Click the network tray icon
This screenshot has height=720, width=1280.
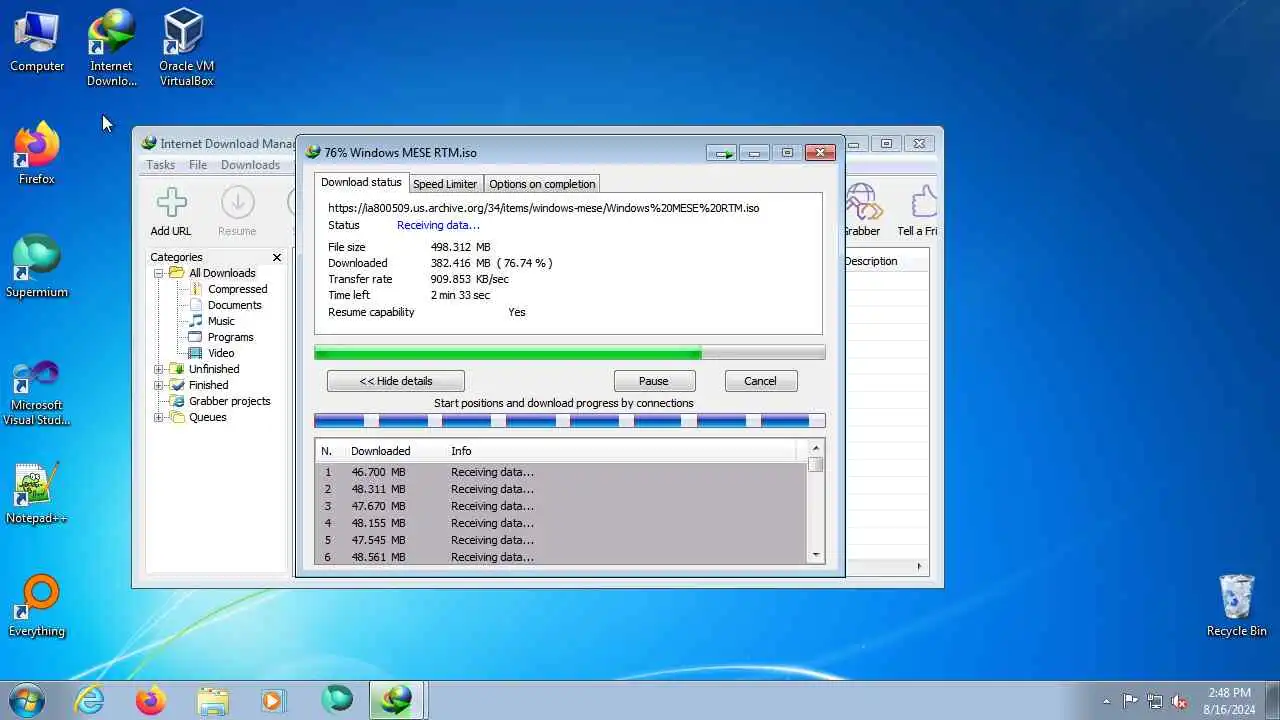[1155, 701]
